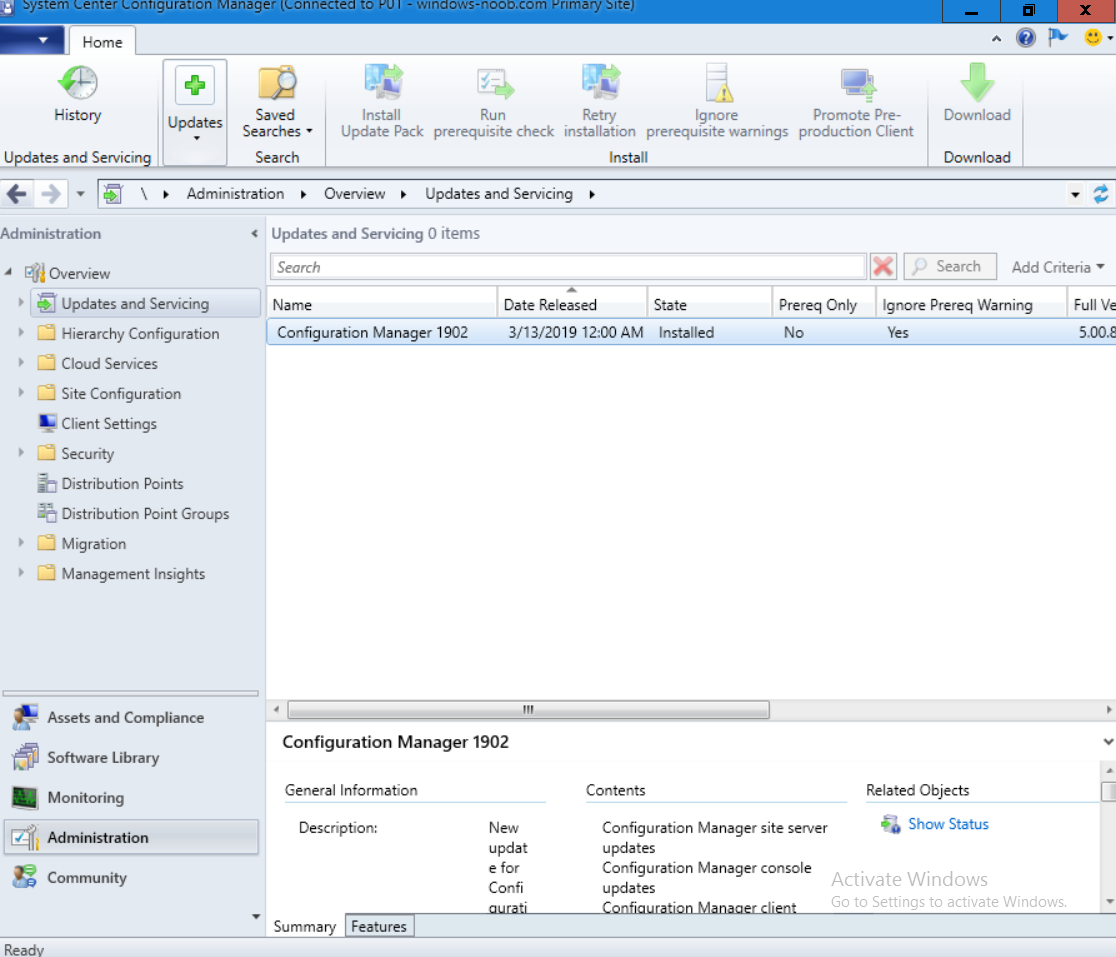Go back with the navigation arrow
Viewport: 1116px width, 957px height.
click(17, 194)
